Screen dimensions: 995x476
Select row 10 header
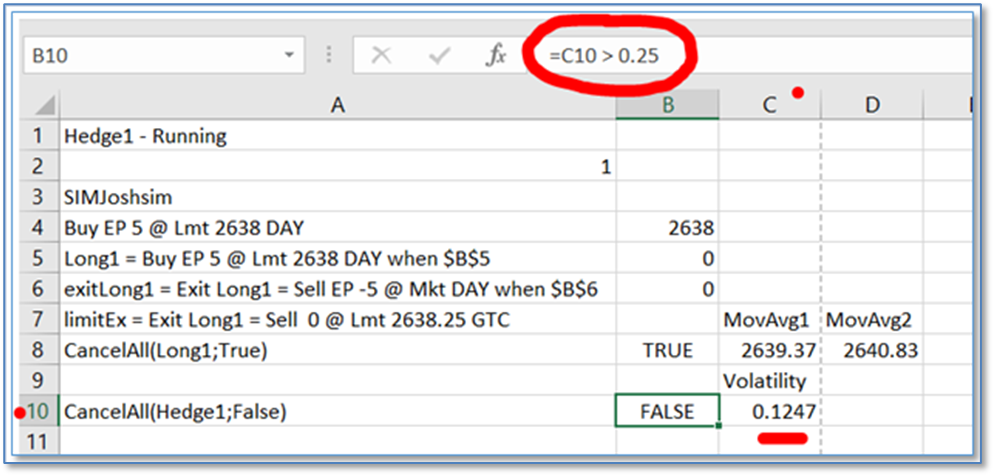[x=37, y=411]
